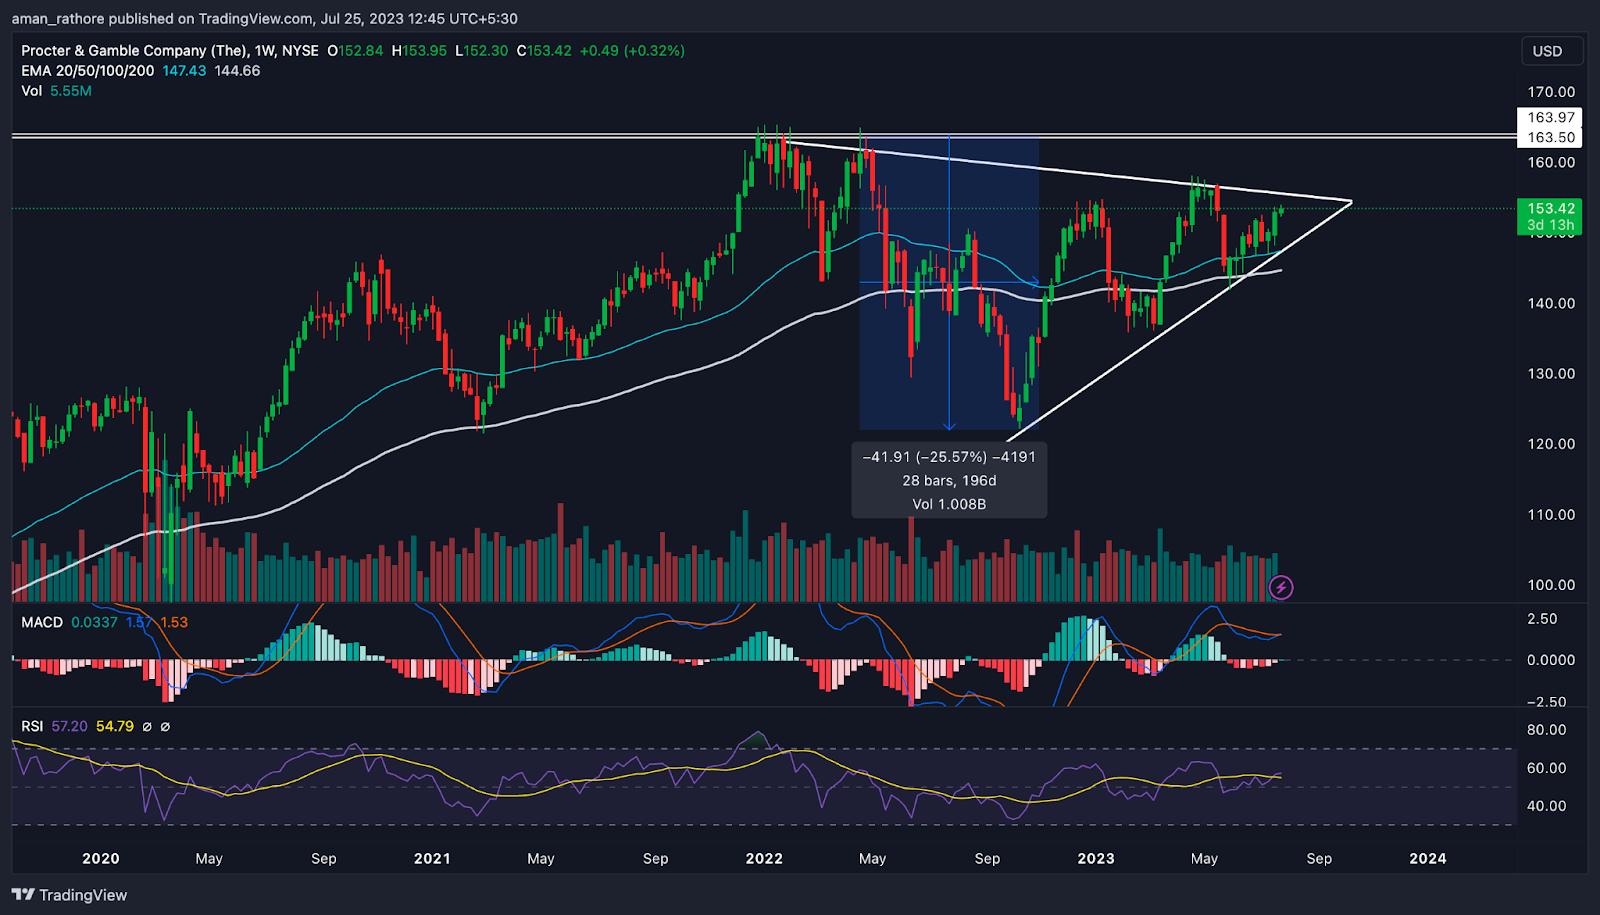Click the TradingView logo at bottom left
The image size is (1600, 915).
click(70, 895)
